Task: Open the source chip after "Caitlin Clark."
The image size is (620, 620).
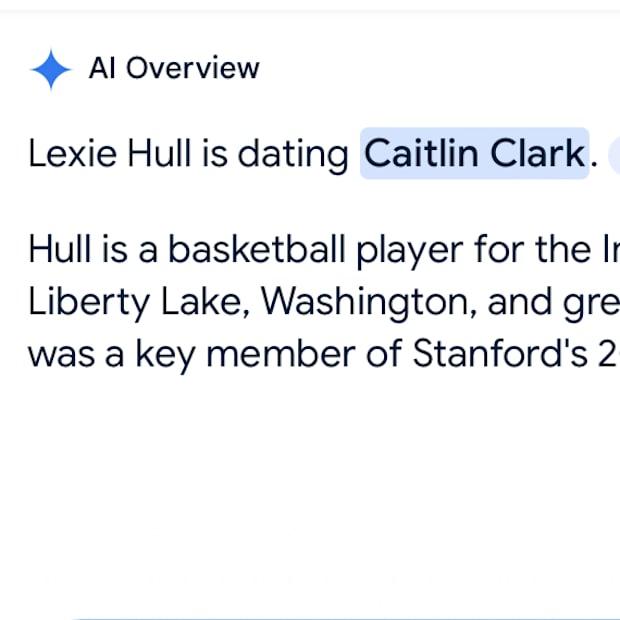Action: pyautogui.click(x=613, y=155)
